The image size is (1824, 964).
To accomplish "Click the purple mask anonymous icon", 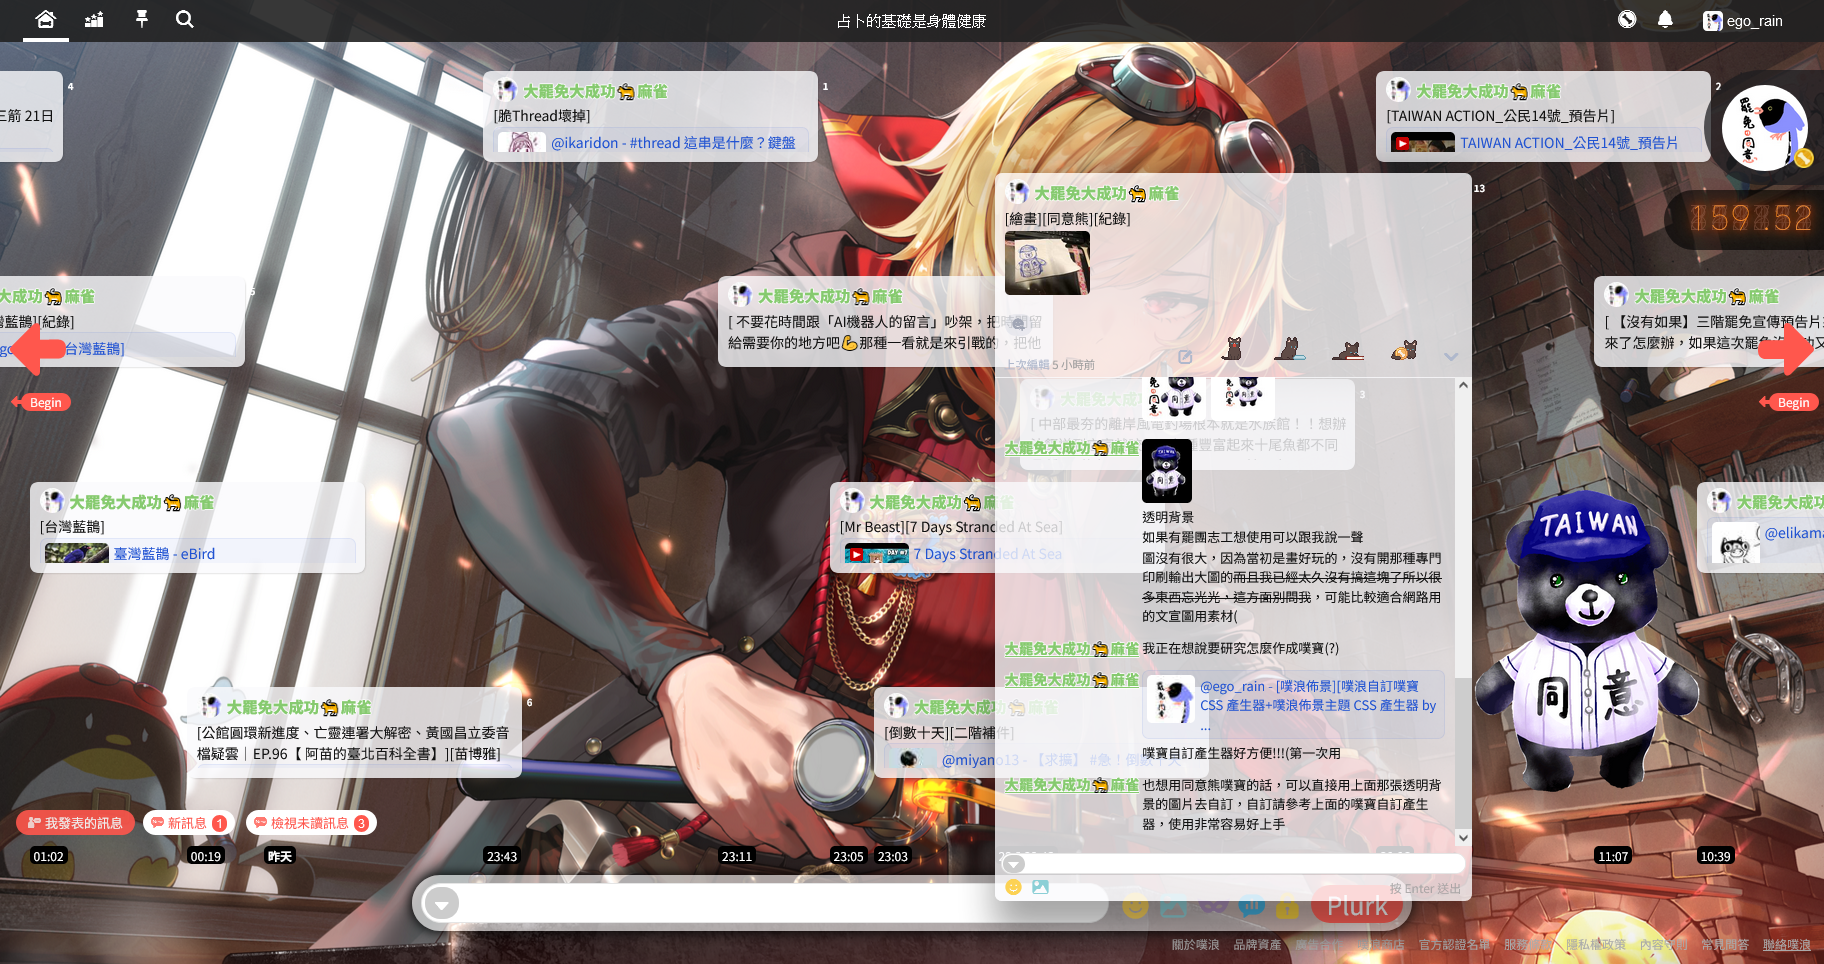I will coord(1213,906).
